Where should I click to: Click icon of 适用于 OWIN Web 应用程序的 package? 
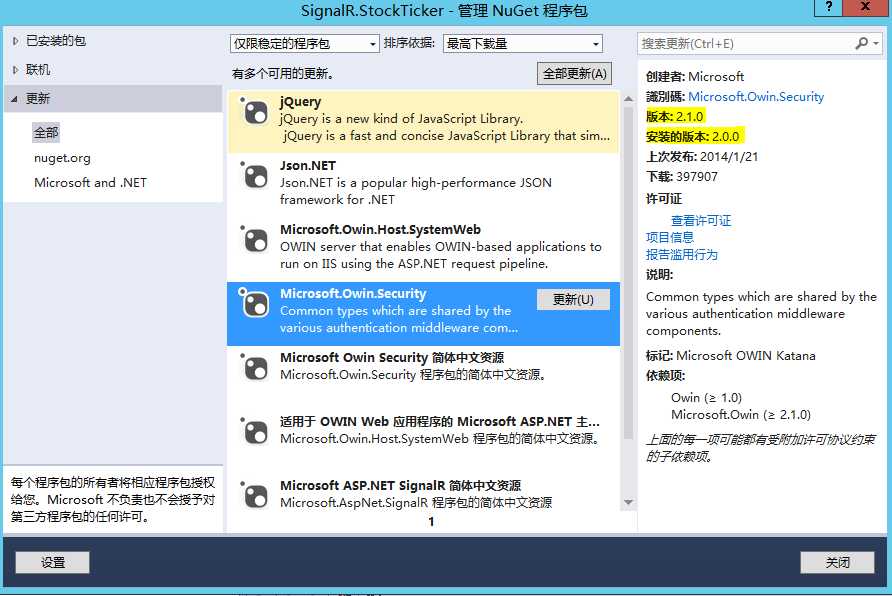[253, 431]
